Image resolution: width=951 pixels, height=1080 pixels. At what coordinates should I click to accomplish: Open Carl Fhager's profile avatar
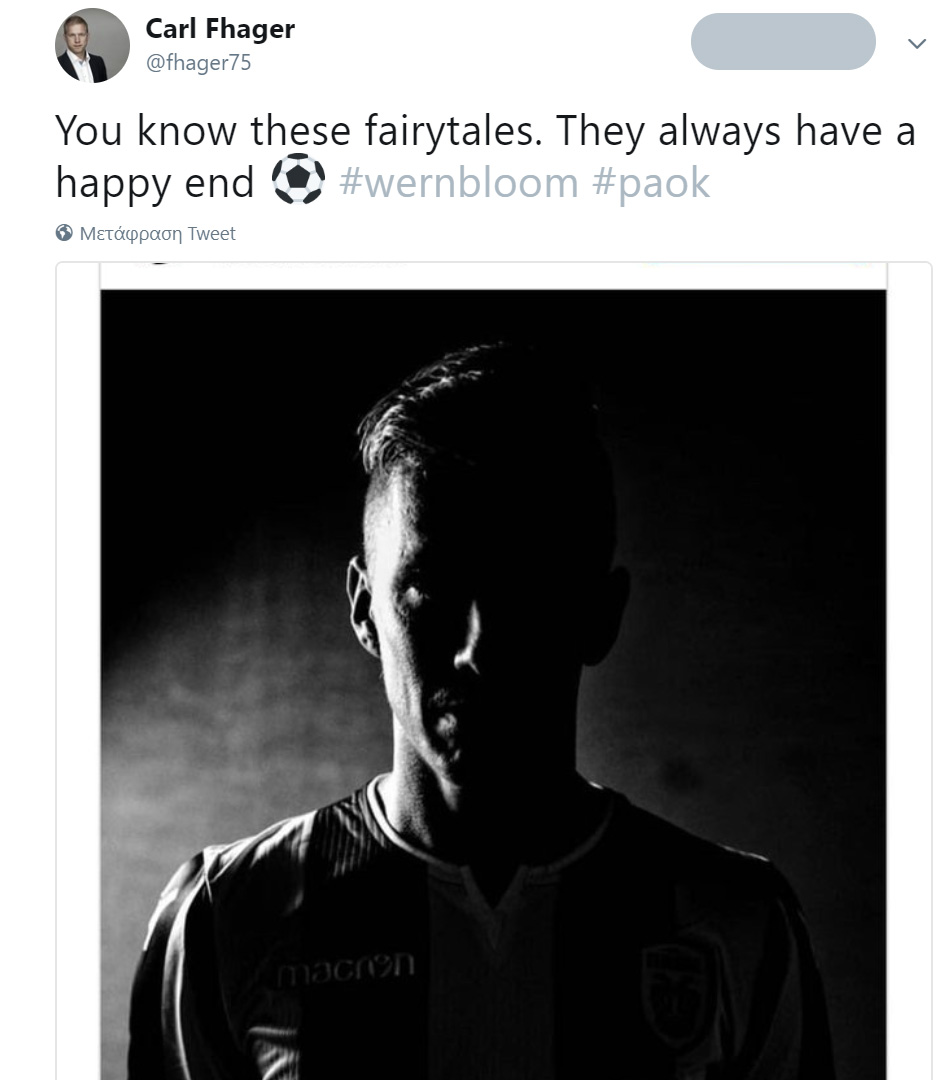point(92,45)
